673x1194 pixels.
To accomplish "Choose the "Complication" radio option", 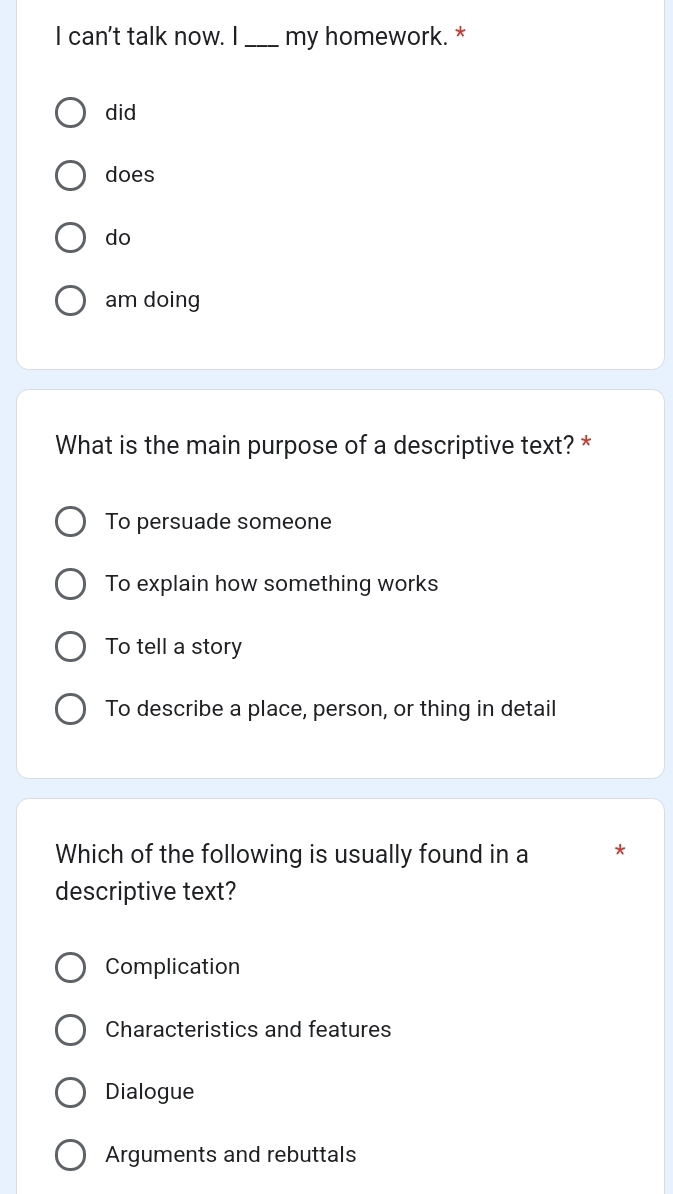I will [70, 967].
